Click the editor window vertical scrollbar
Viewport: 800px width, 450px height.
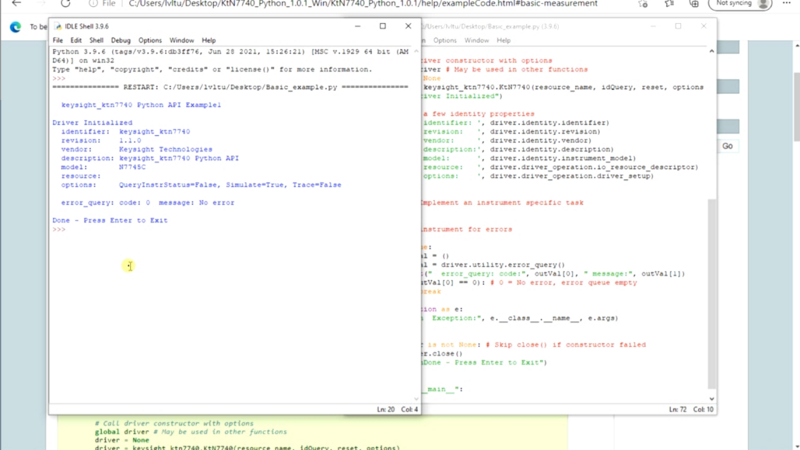point(712,230)
